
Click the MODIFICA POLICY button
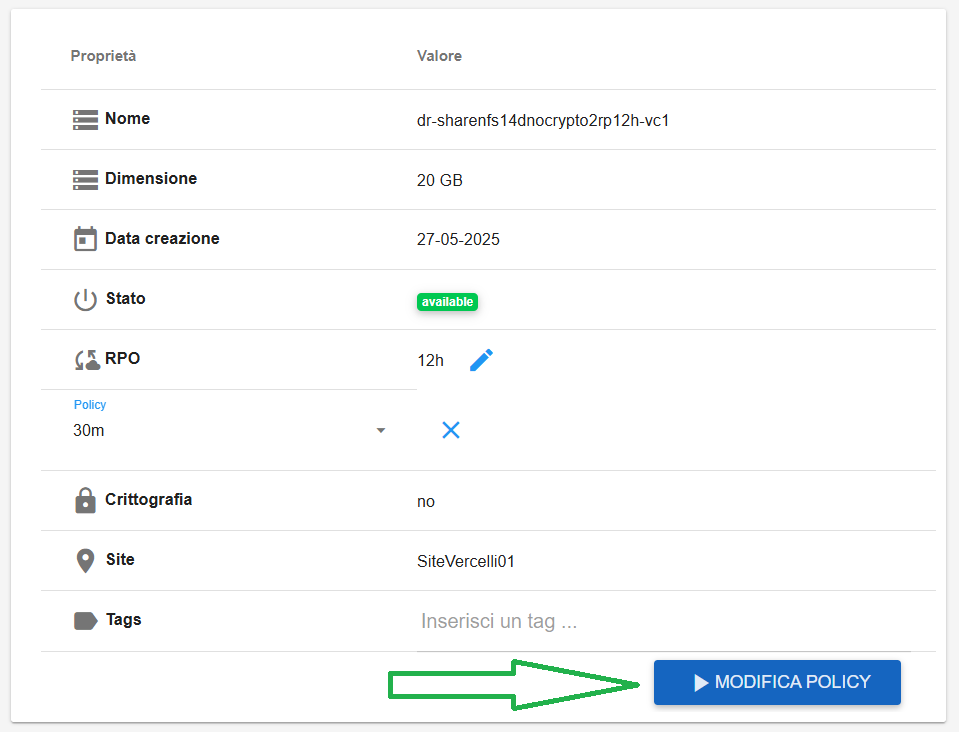coord(777,682)
